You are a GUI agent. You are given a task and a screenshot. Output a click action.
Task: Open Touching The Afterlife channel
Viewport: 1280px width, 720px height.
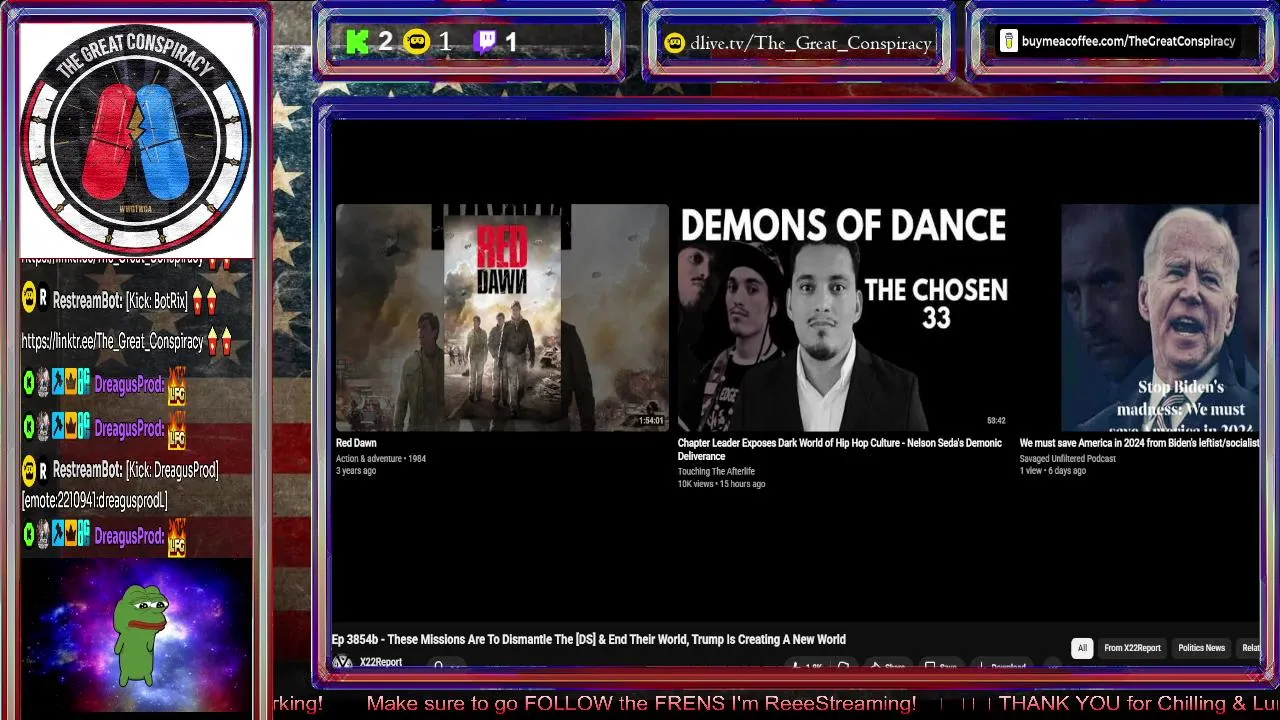716,472
